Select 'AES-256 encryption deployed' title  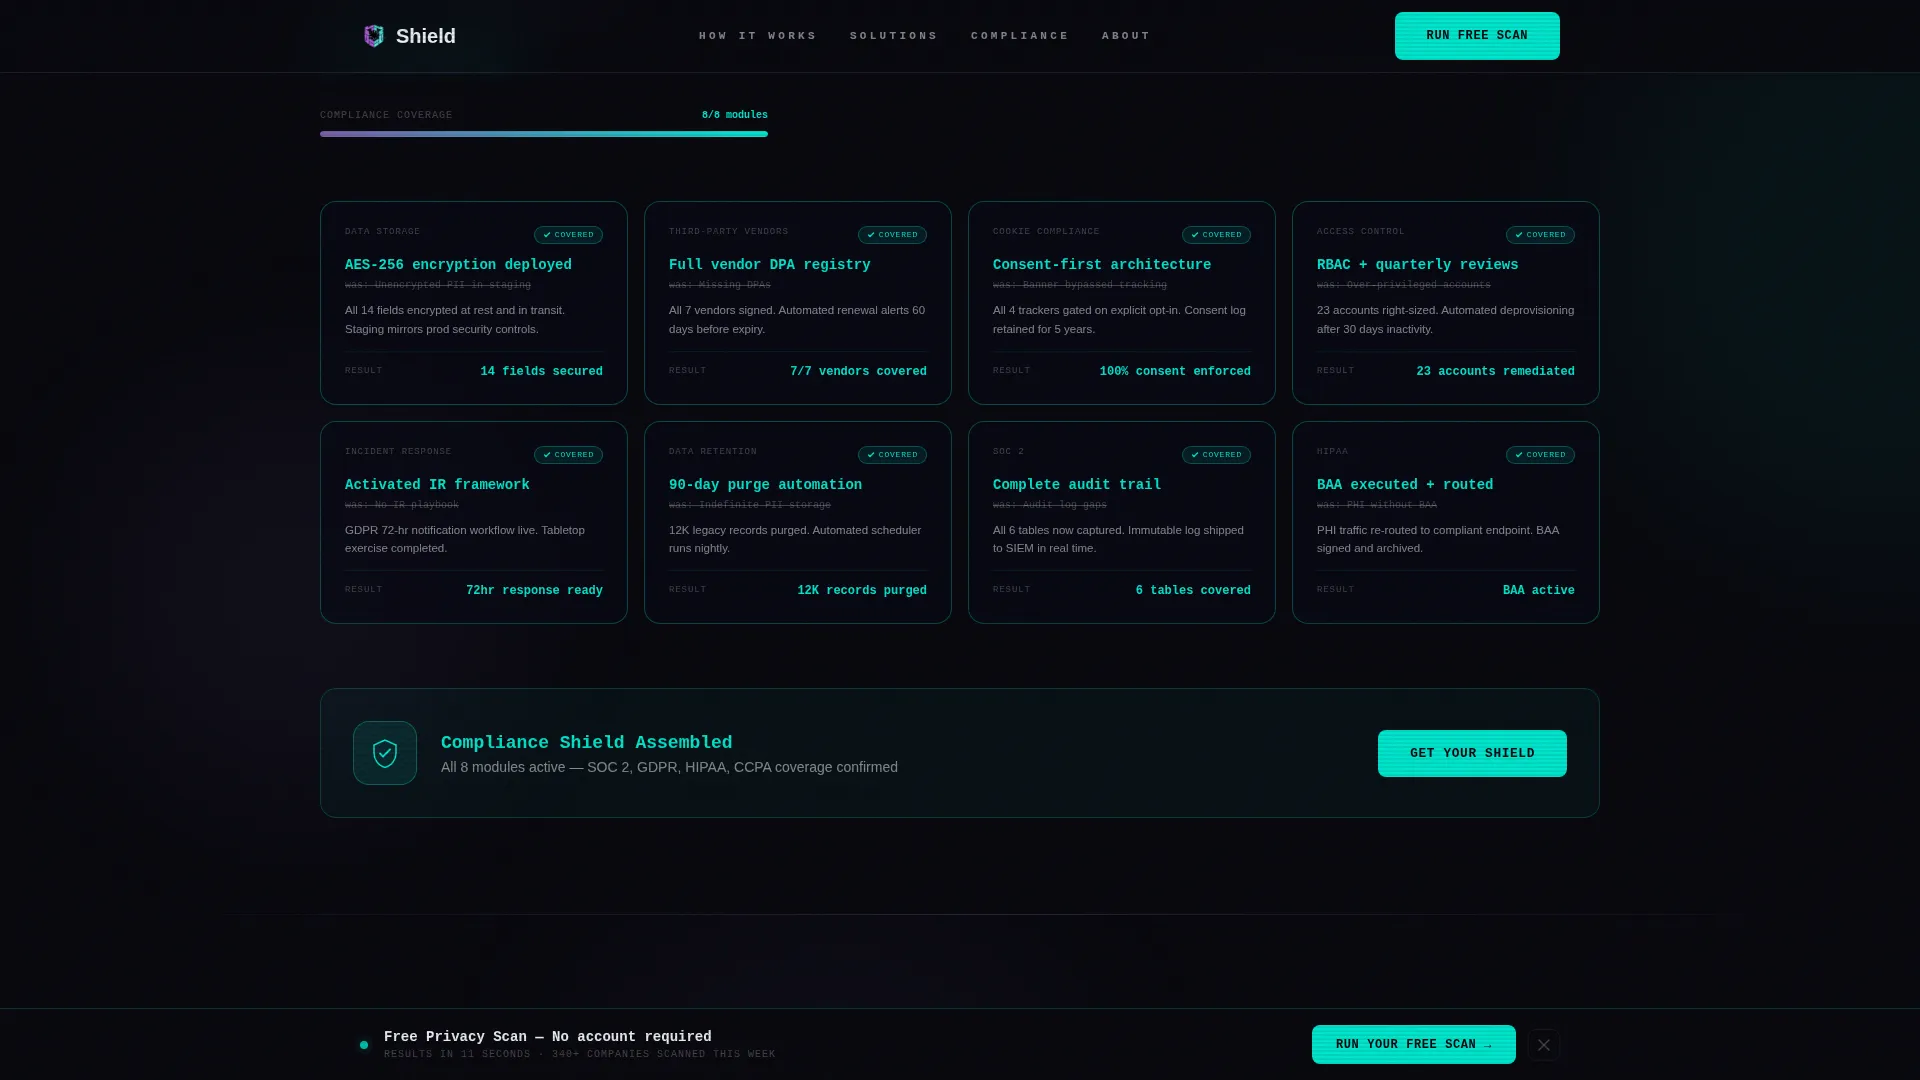[x=458, y=265]
